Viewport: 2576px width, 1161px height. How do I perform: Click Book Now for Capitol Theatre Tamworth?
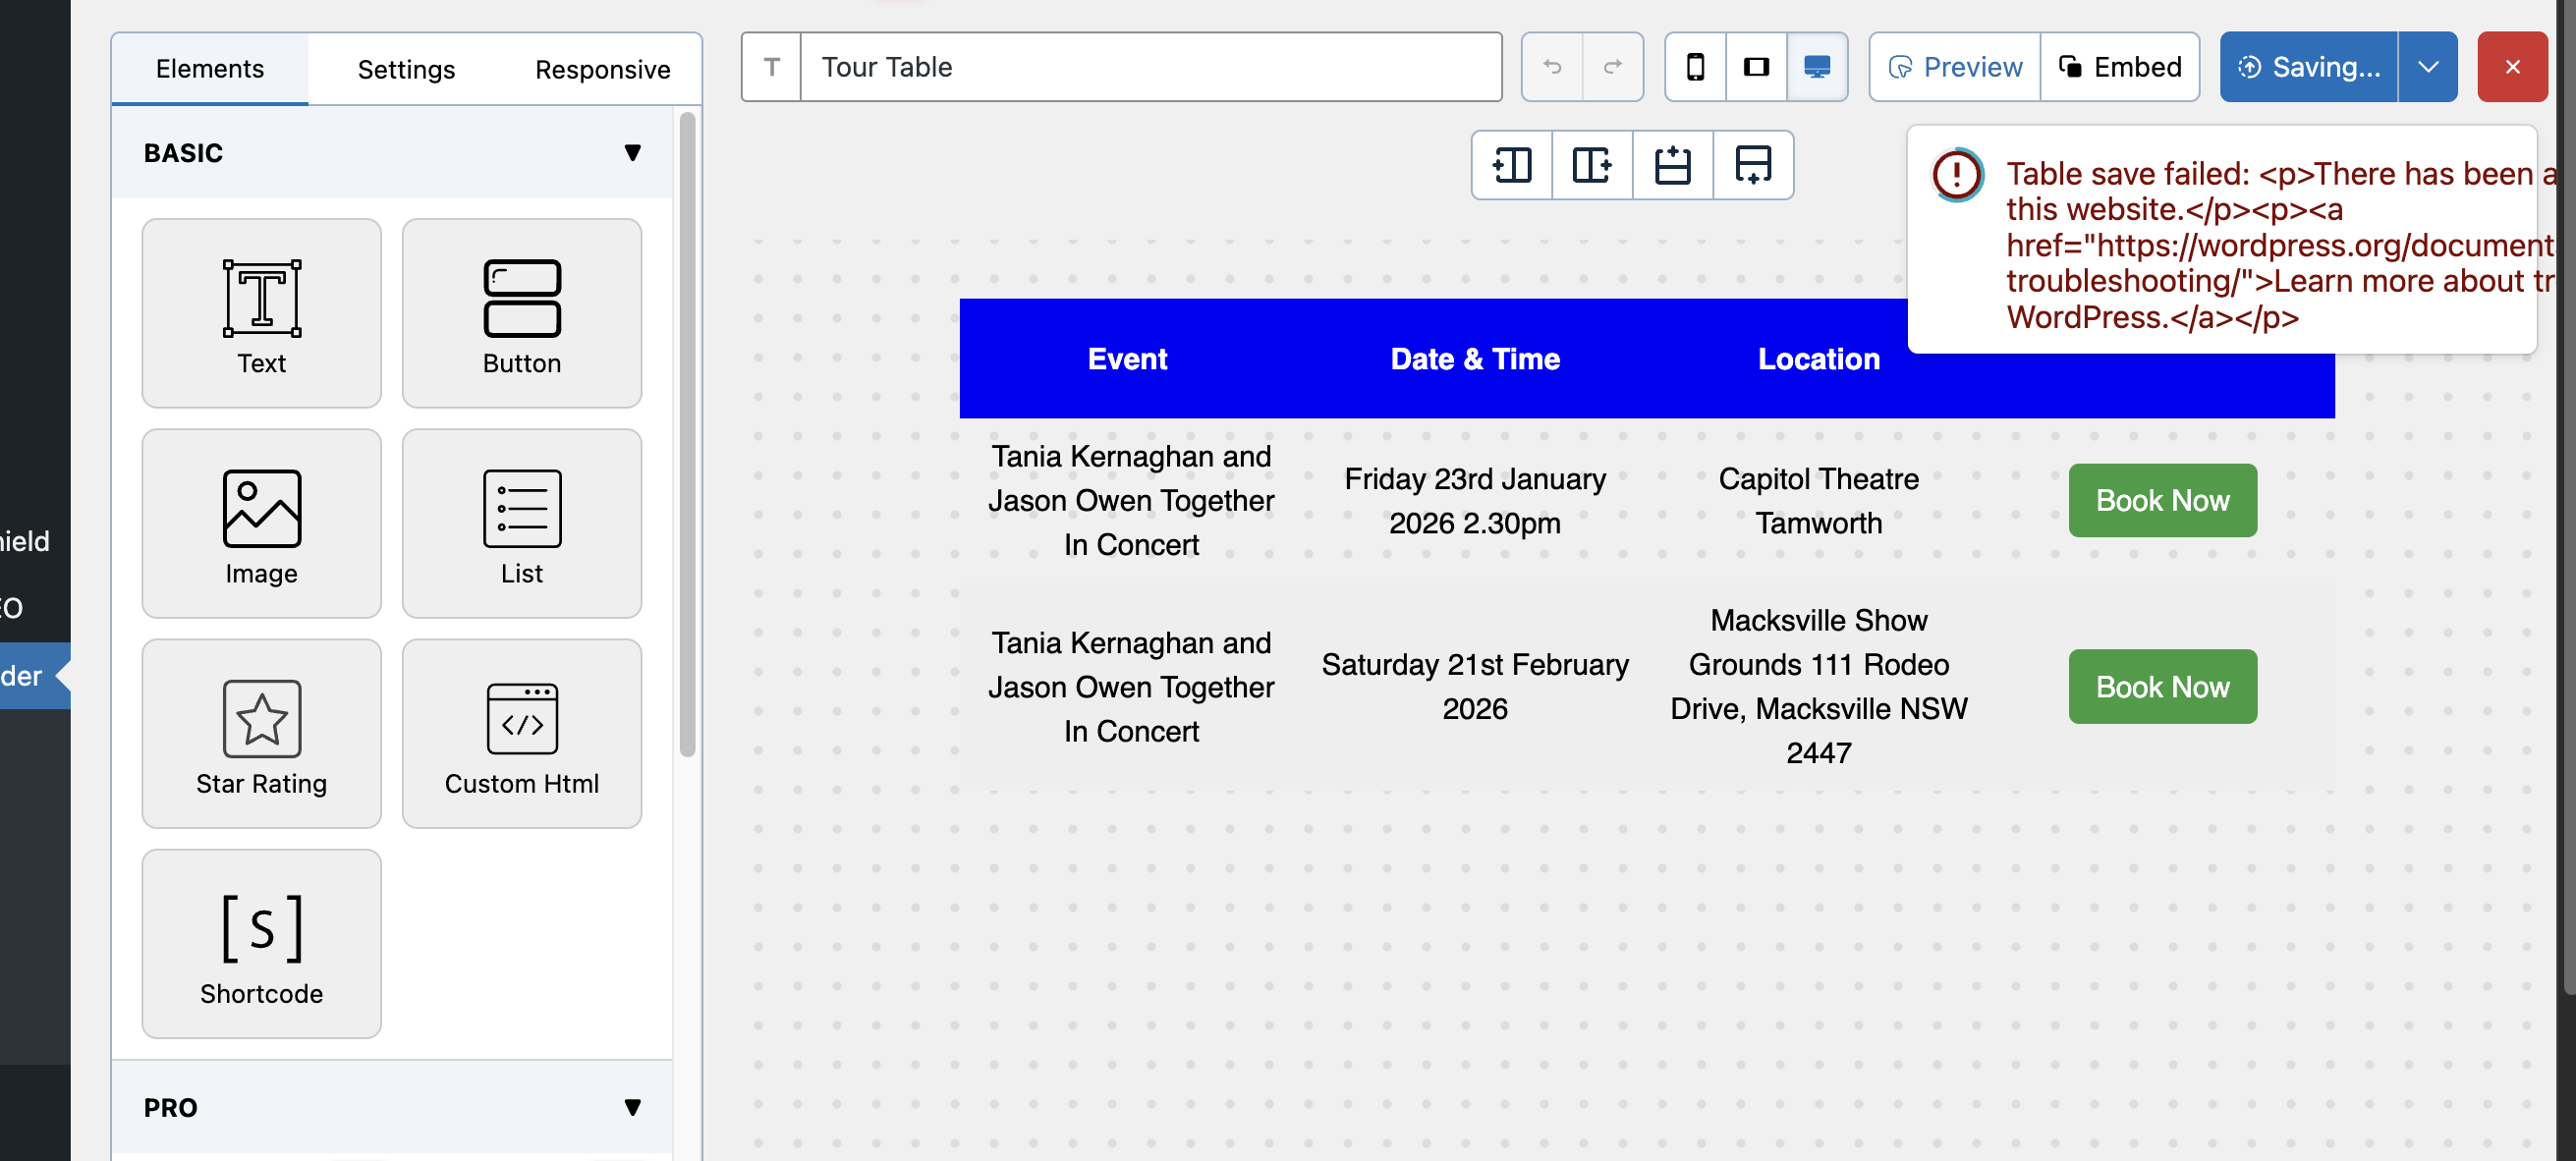[2162, 500]
